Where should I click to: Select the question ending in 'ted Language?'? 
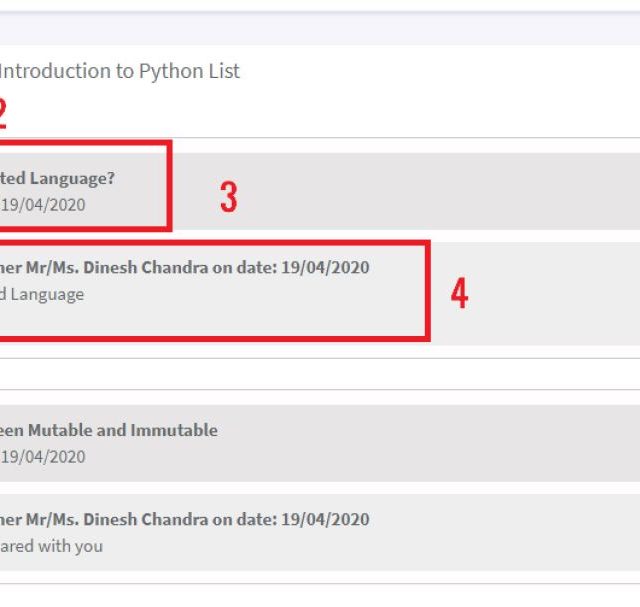[57, 178]
